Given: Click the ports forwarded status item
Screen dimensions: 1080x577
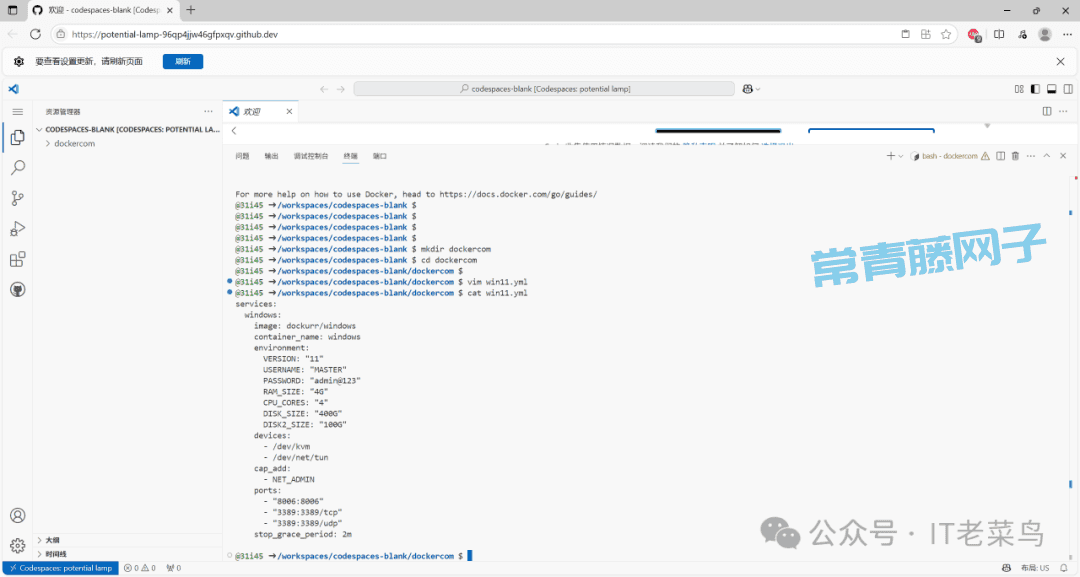Looking at the screenshot, I should coord(174,568).
